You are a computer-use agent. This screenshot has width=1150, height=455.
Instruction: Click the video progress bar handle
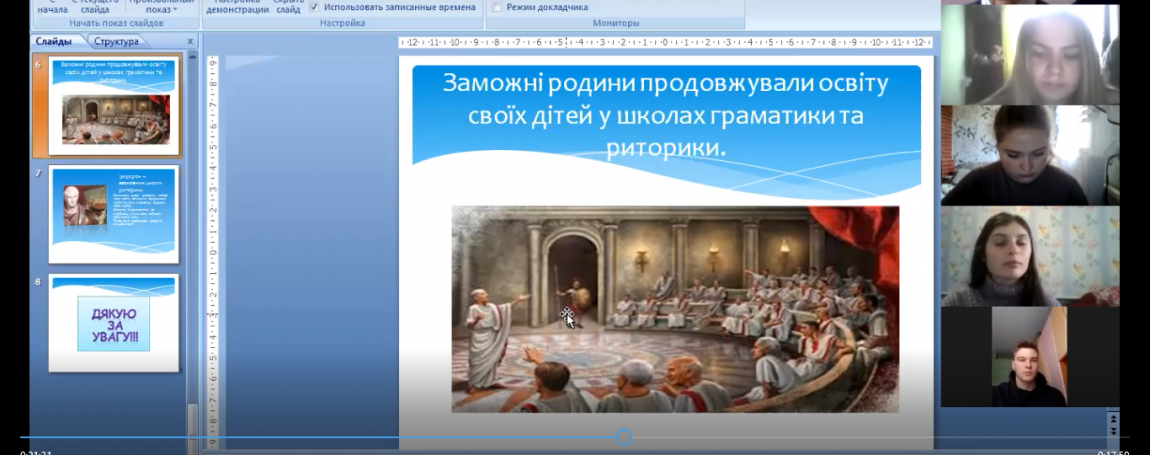(x=624, y=437)
